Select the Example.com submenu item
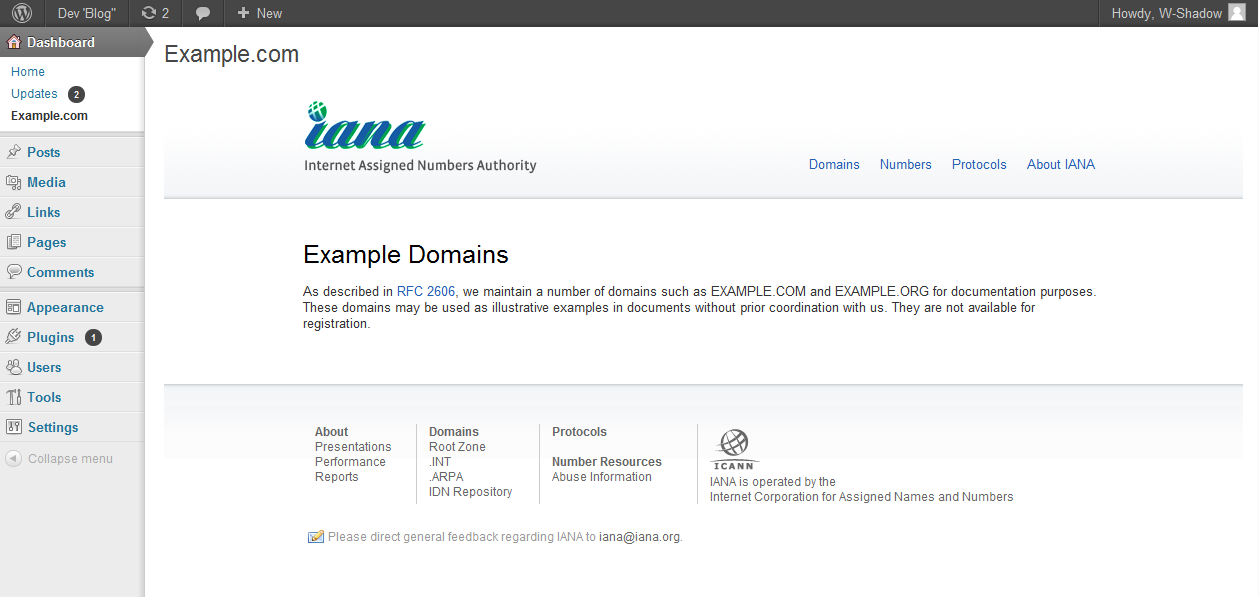The width and height of the screenshot is (1259, 597). [49, 116]
